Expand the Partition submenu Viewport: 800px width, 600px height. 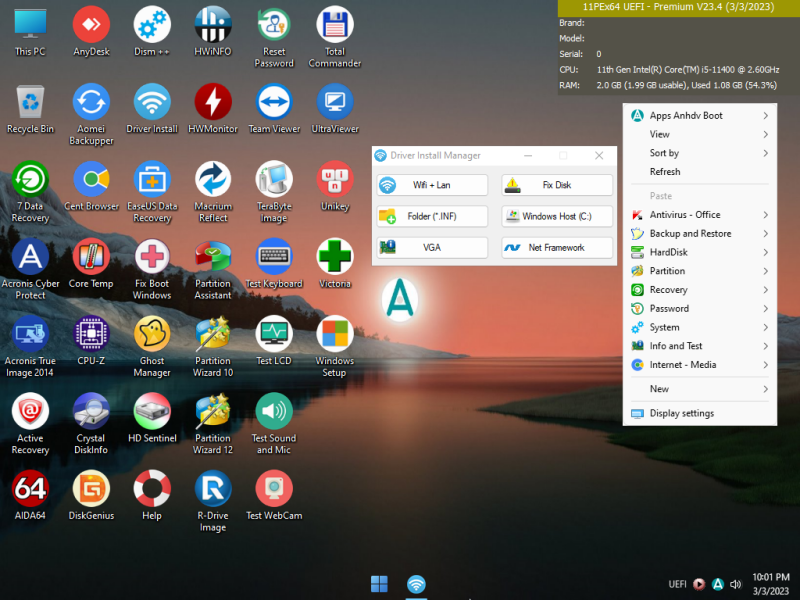[x=699, y=271]
